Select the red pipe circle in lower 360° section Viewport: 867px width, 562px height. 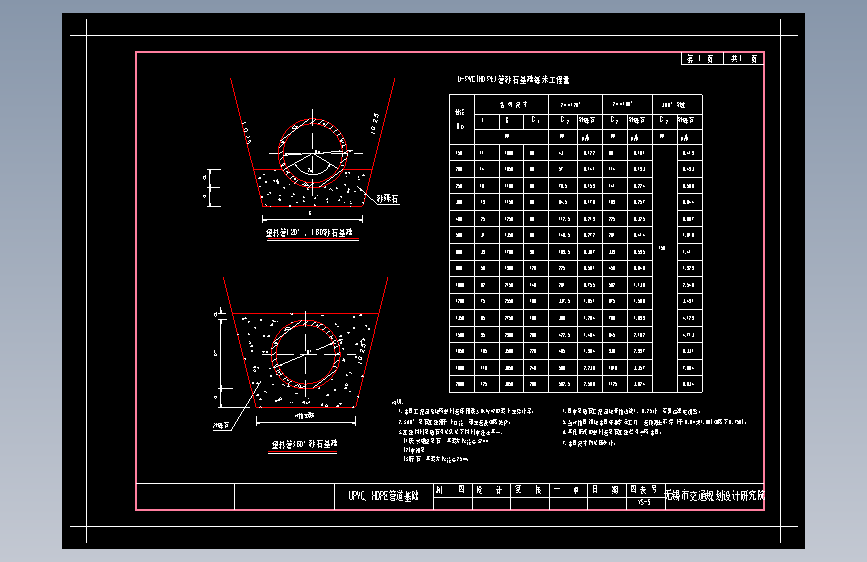point(306,353)
